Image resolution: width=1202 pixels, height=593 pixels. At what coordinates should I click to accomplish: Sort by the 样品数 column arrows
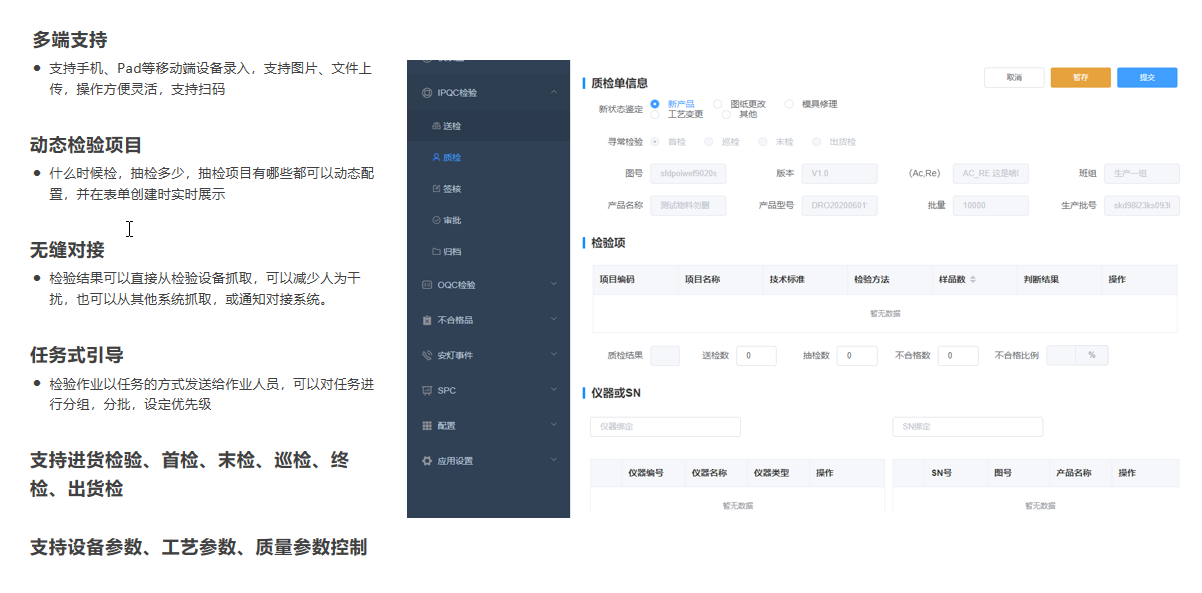(x=973, y=279)
